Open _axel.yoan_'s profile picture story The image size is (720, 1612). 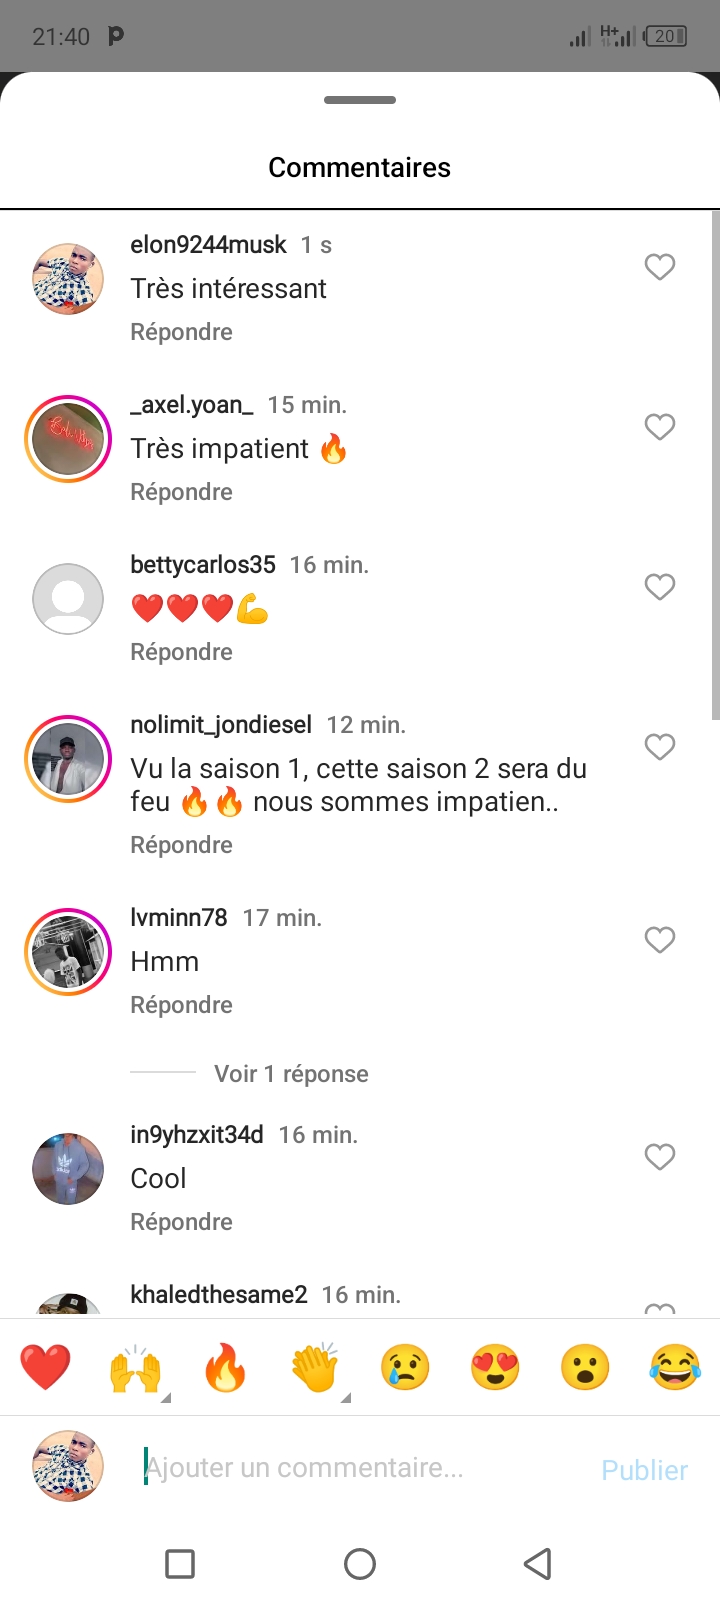[x=68, y=439]
